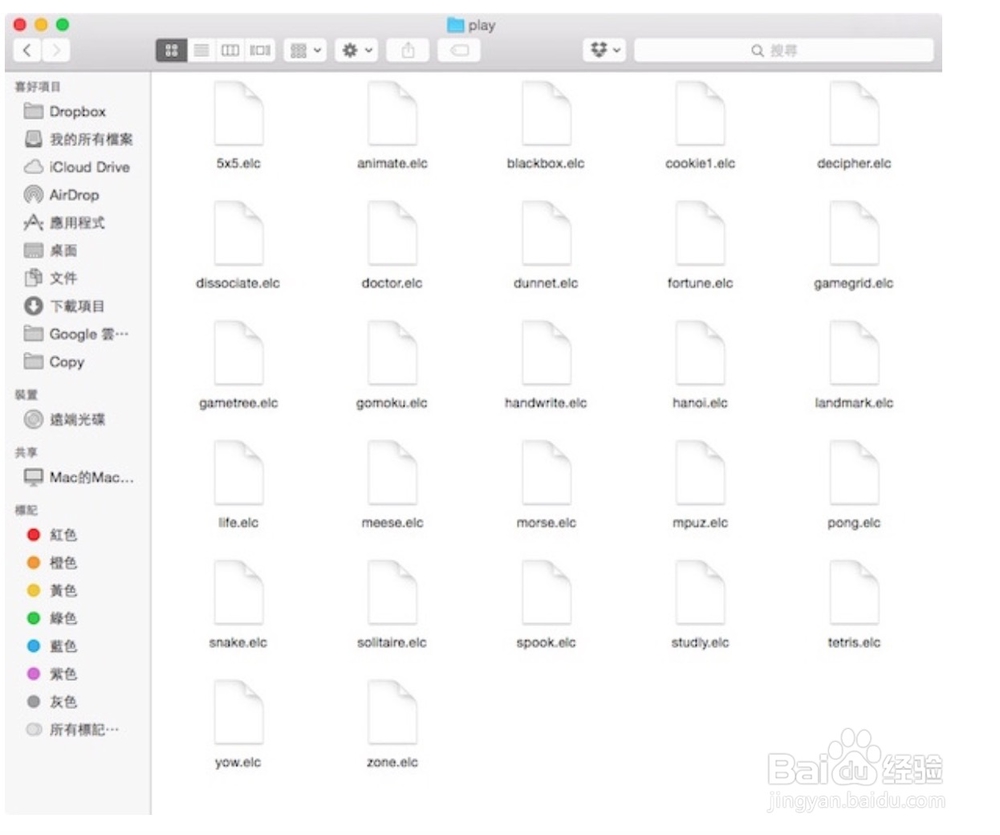Viewport: 1000px width, 835px height.
Task: Select the blackbox.elc file icon
Action: 546,114
